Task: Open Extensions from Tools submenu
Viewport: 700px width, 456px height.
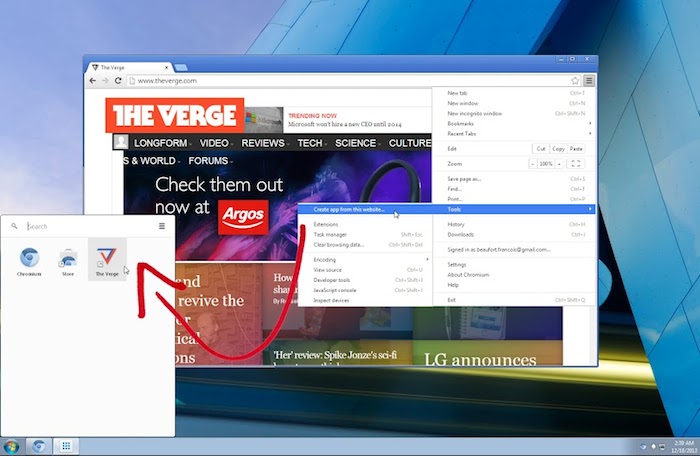Action: pyautogui.click(x=365, y=224)
